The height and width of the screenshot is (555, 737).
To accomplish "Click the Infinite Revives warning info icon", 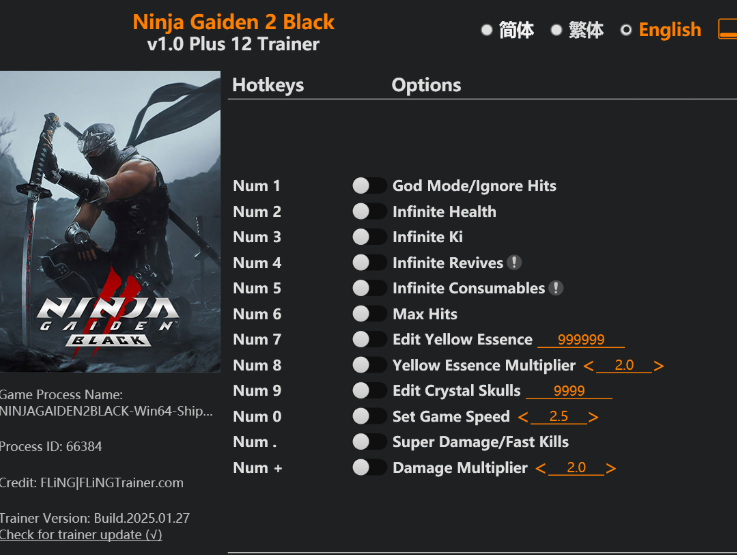I will point(514,263).
